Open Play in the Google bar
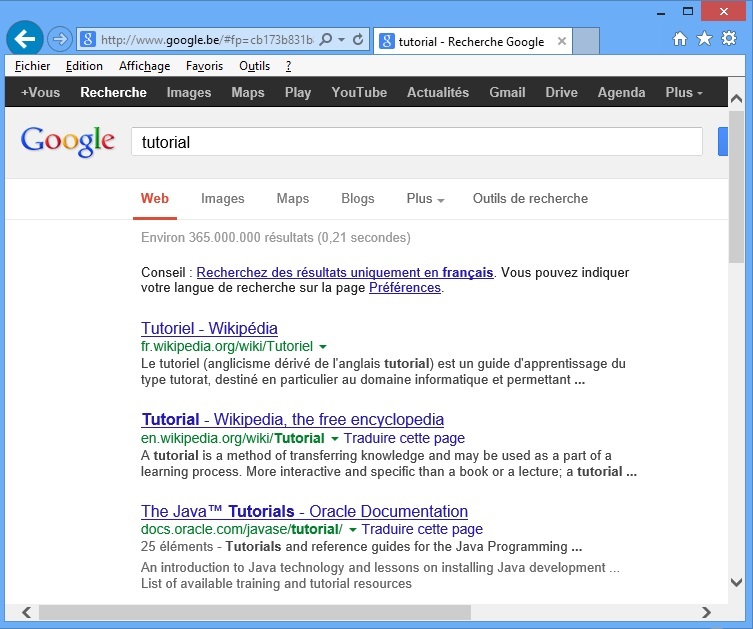753x629 pixels. pyautogui.click(x=298, y=92)
